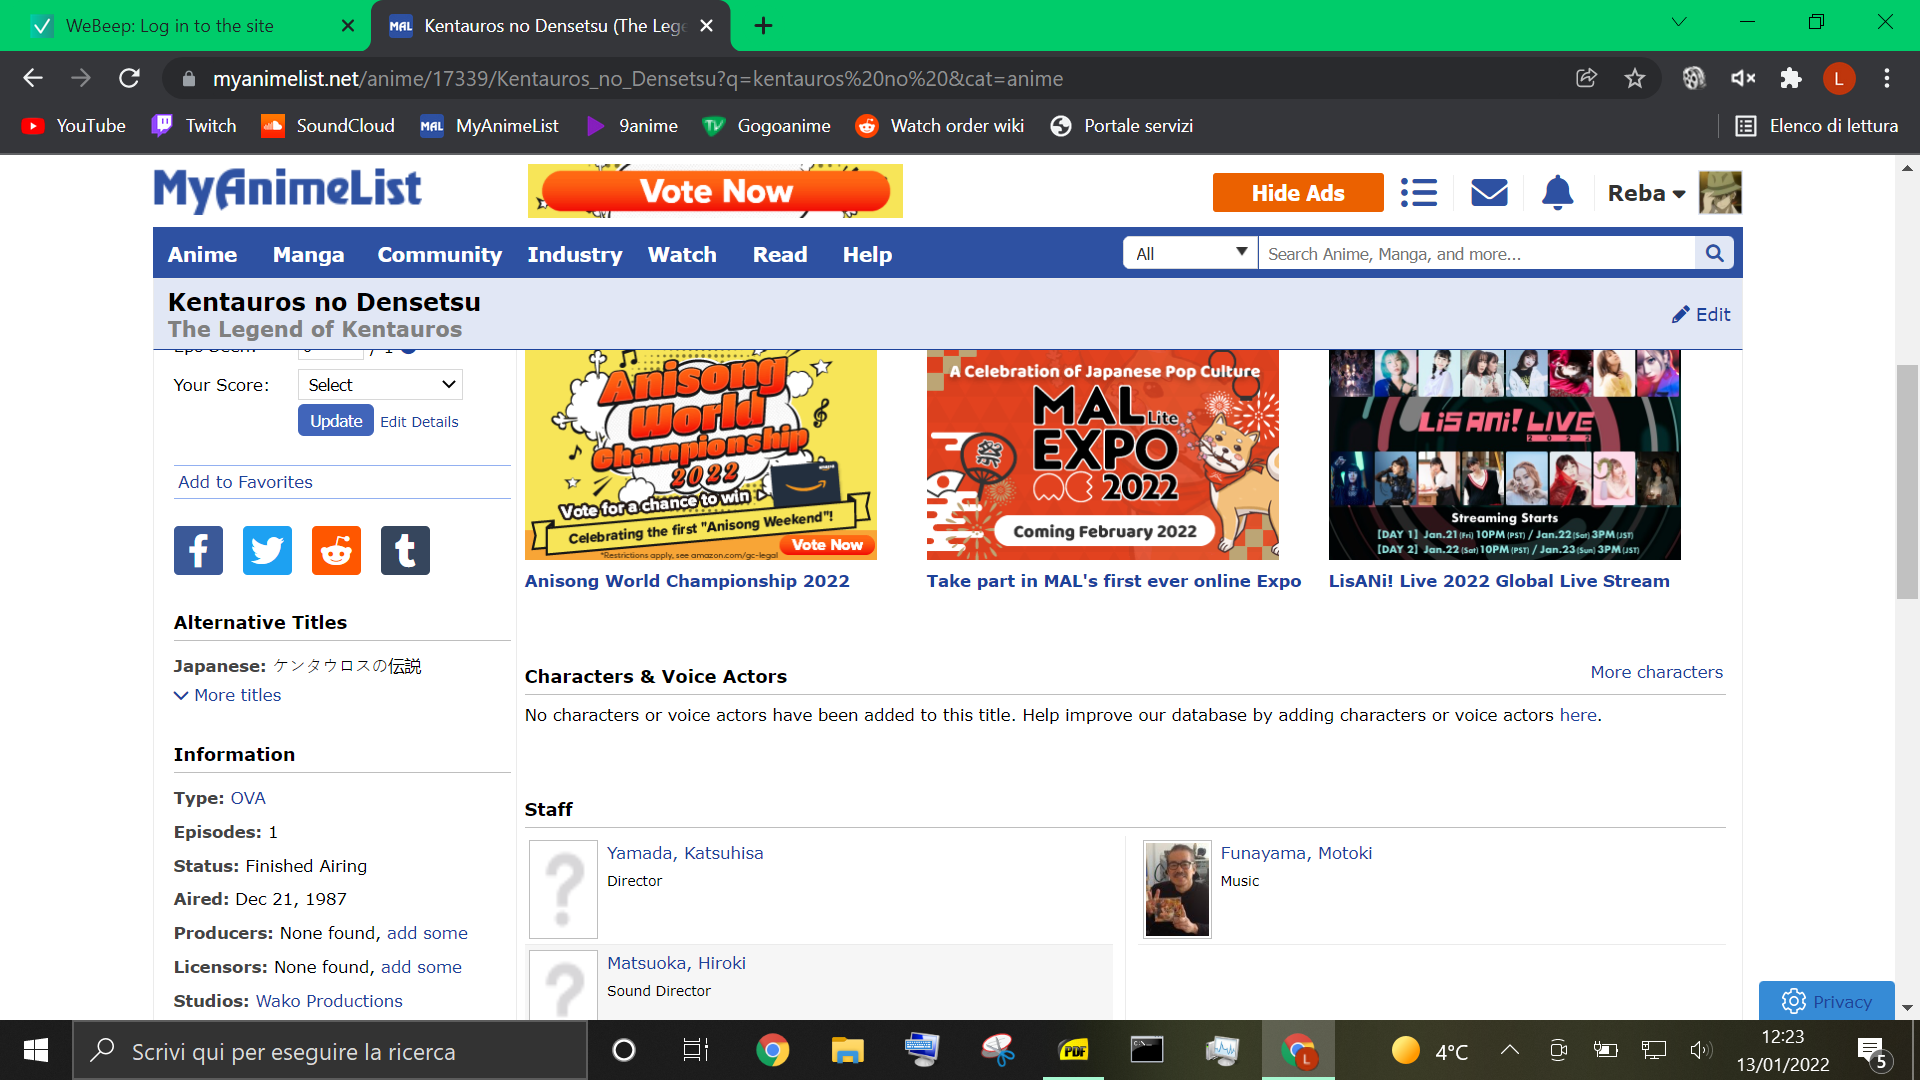Open the Your Score select dropdown
This screenshot has height=1080, width=1920.
click(380, 385)
